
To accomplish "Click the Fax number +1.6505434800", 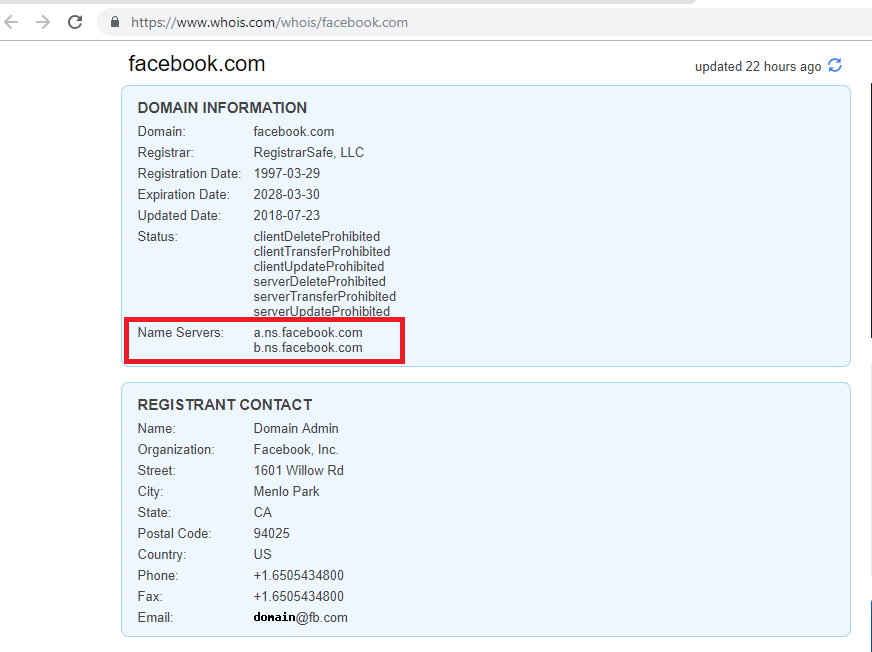I will (x=299, y=596).
